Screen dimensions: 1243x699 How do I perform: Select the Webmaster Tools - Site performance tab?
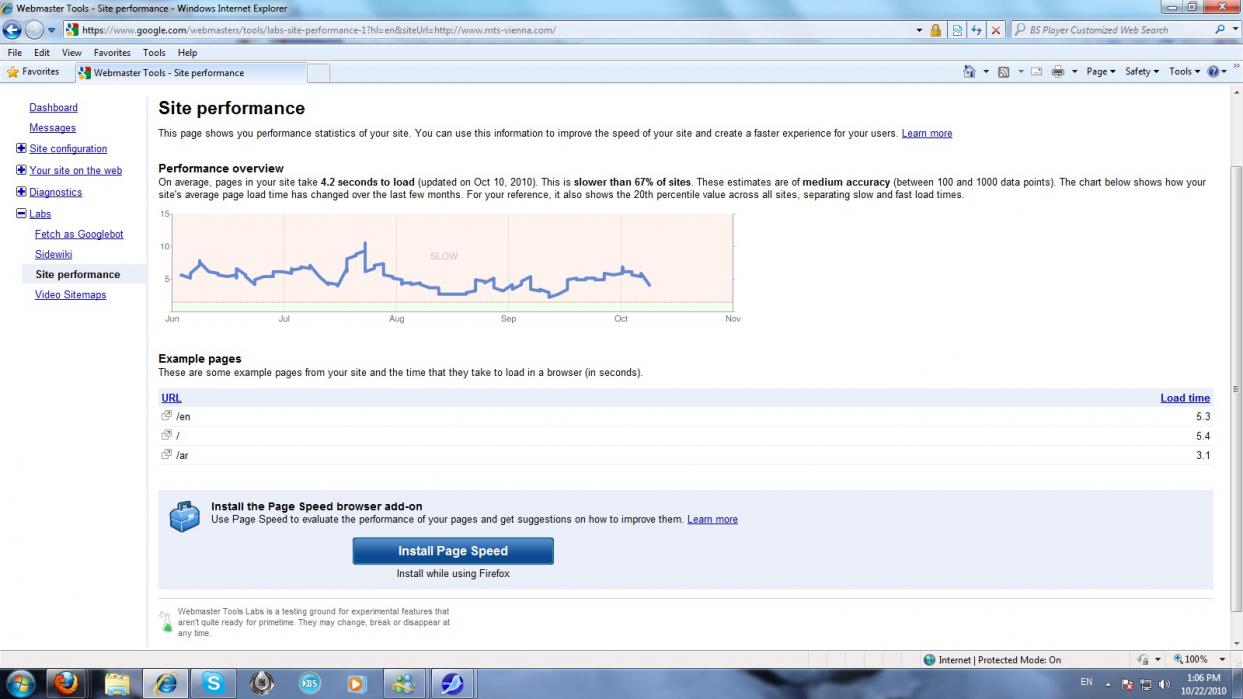click(x=191, y=73)
